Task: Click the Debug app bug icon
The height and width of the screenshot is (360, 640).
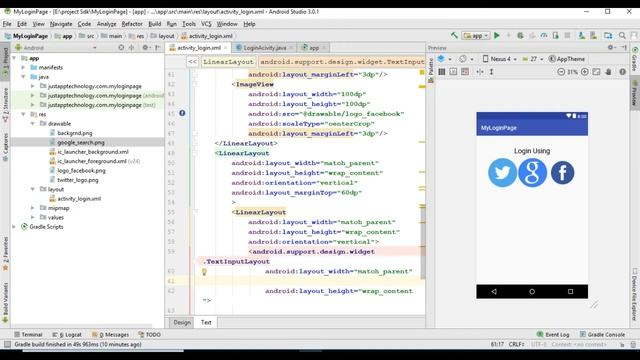Action: pyautogui.click(x=520, y=36)
